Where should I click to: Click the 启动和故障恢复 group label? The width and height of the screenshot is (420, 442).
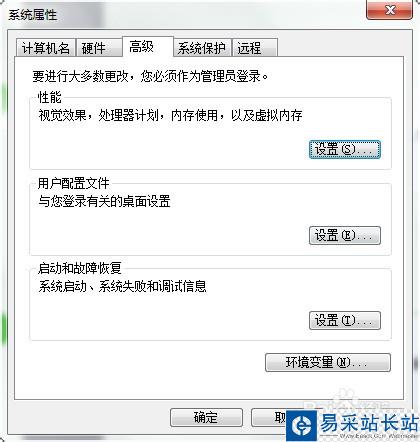tap(80, 268)
